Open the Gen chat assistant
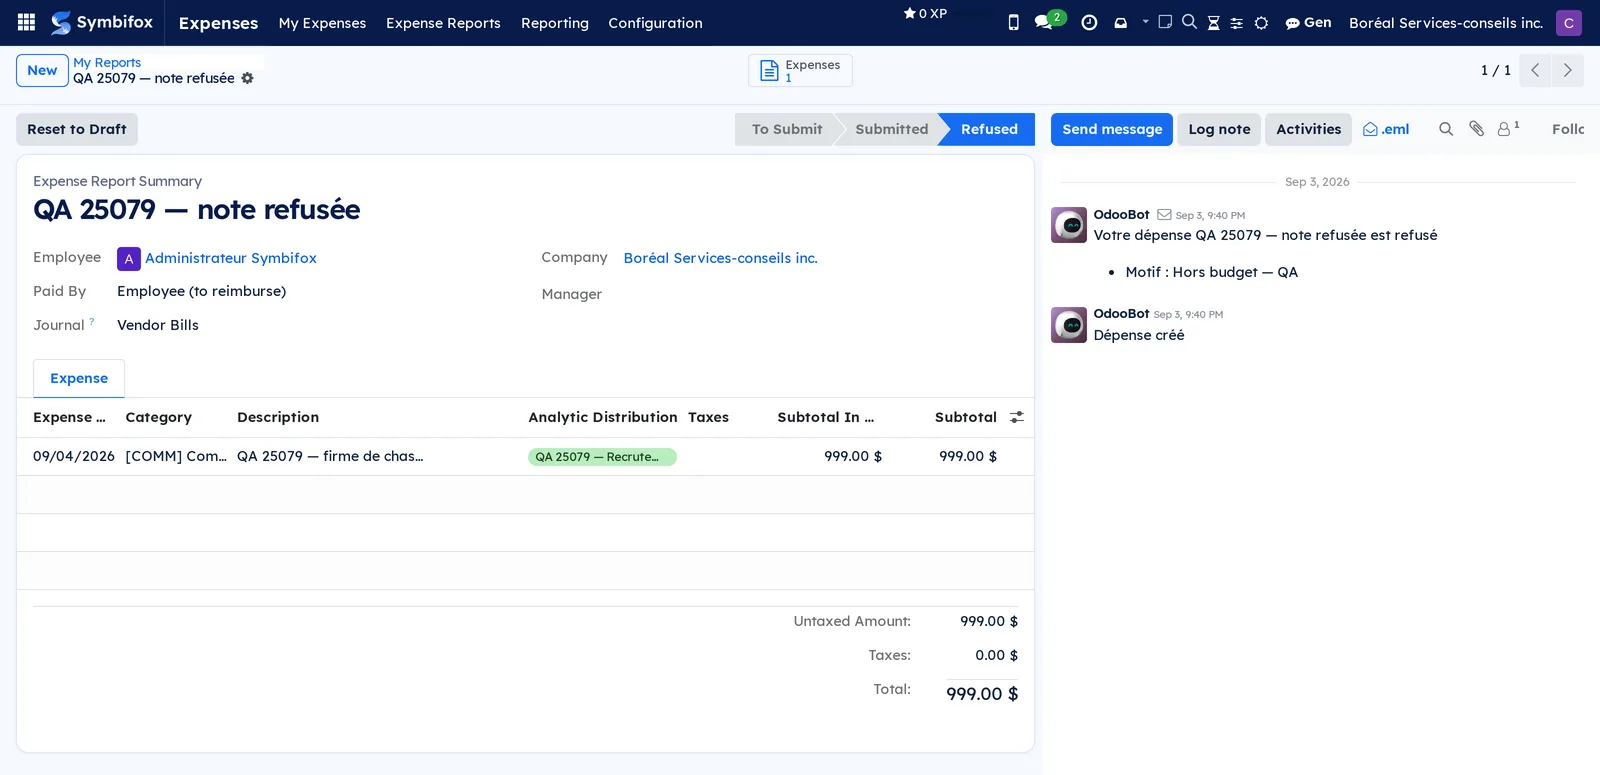Image resolution: width=1600 pixels, height=775 pixels. pyautogui.click(x=1308, y=22)
